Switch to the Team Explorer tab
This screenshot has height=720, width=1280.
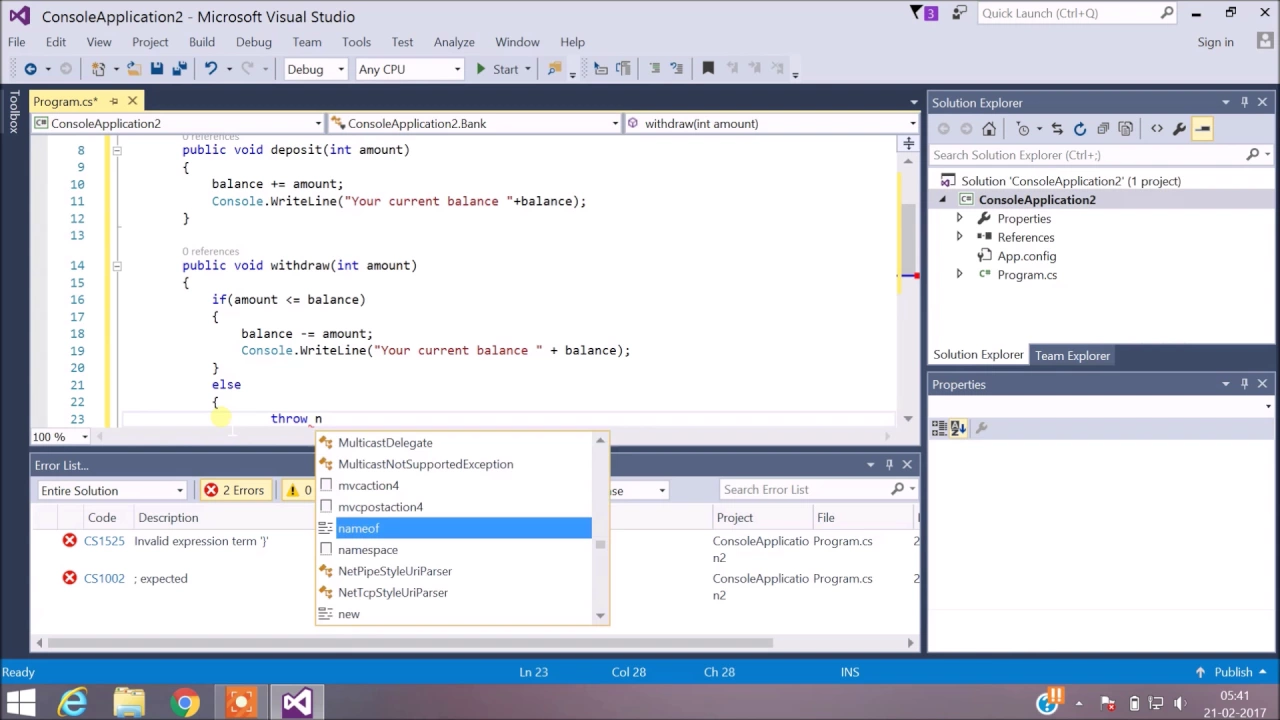pos(1072,355)
